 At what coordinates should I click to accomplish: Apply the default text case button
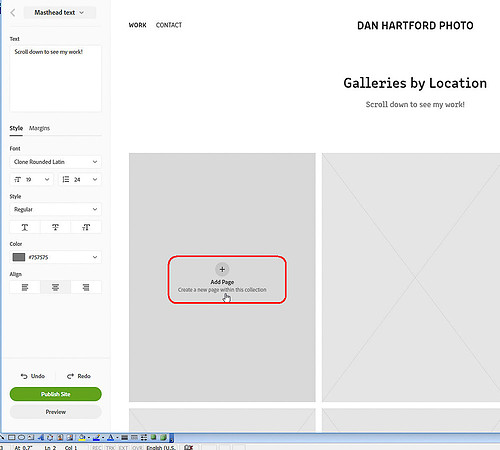(x=25, y=227)
